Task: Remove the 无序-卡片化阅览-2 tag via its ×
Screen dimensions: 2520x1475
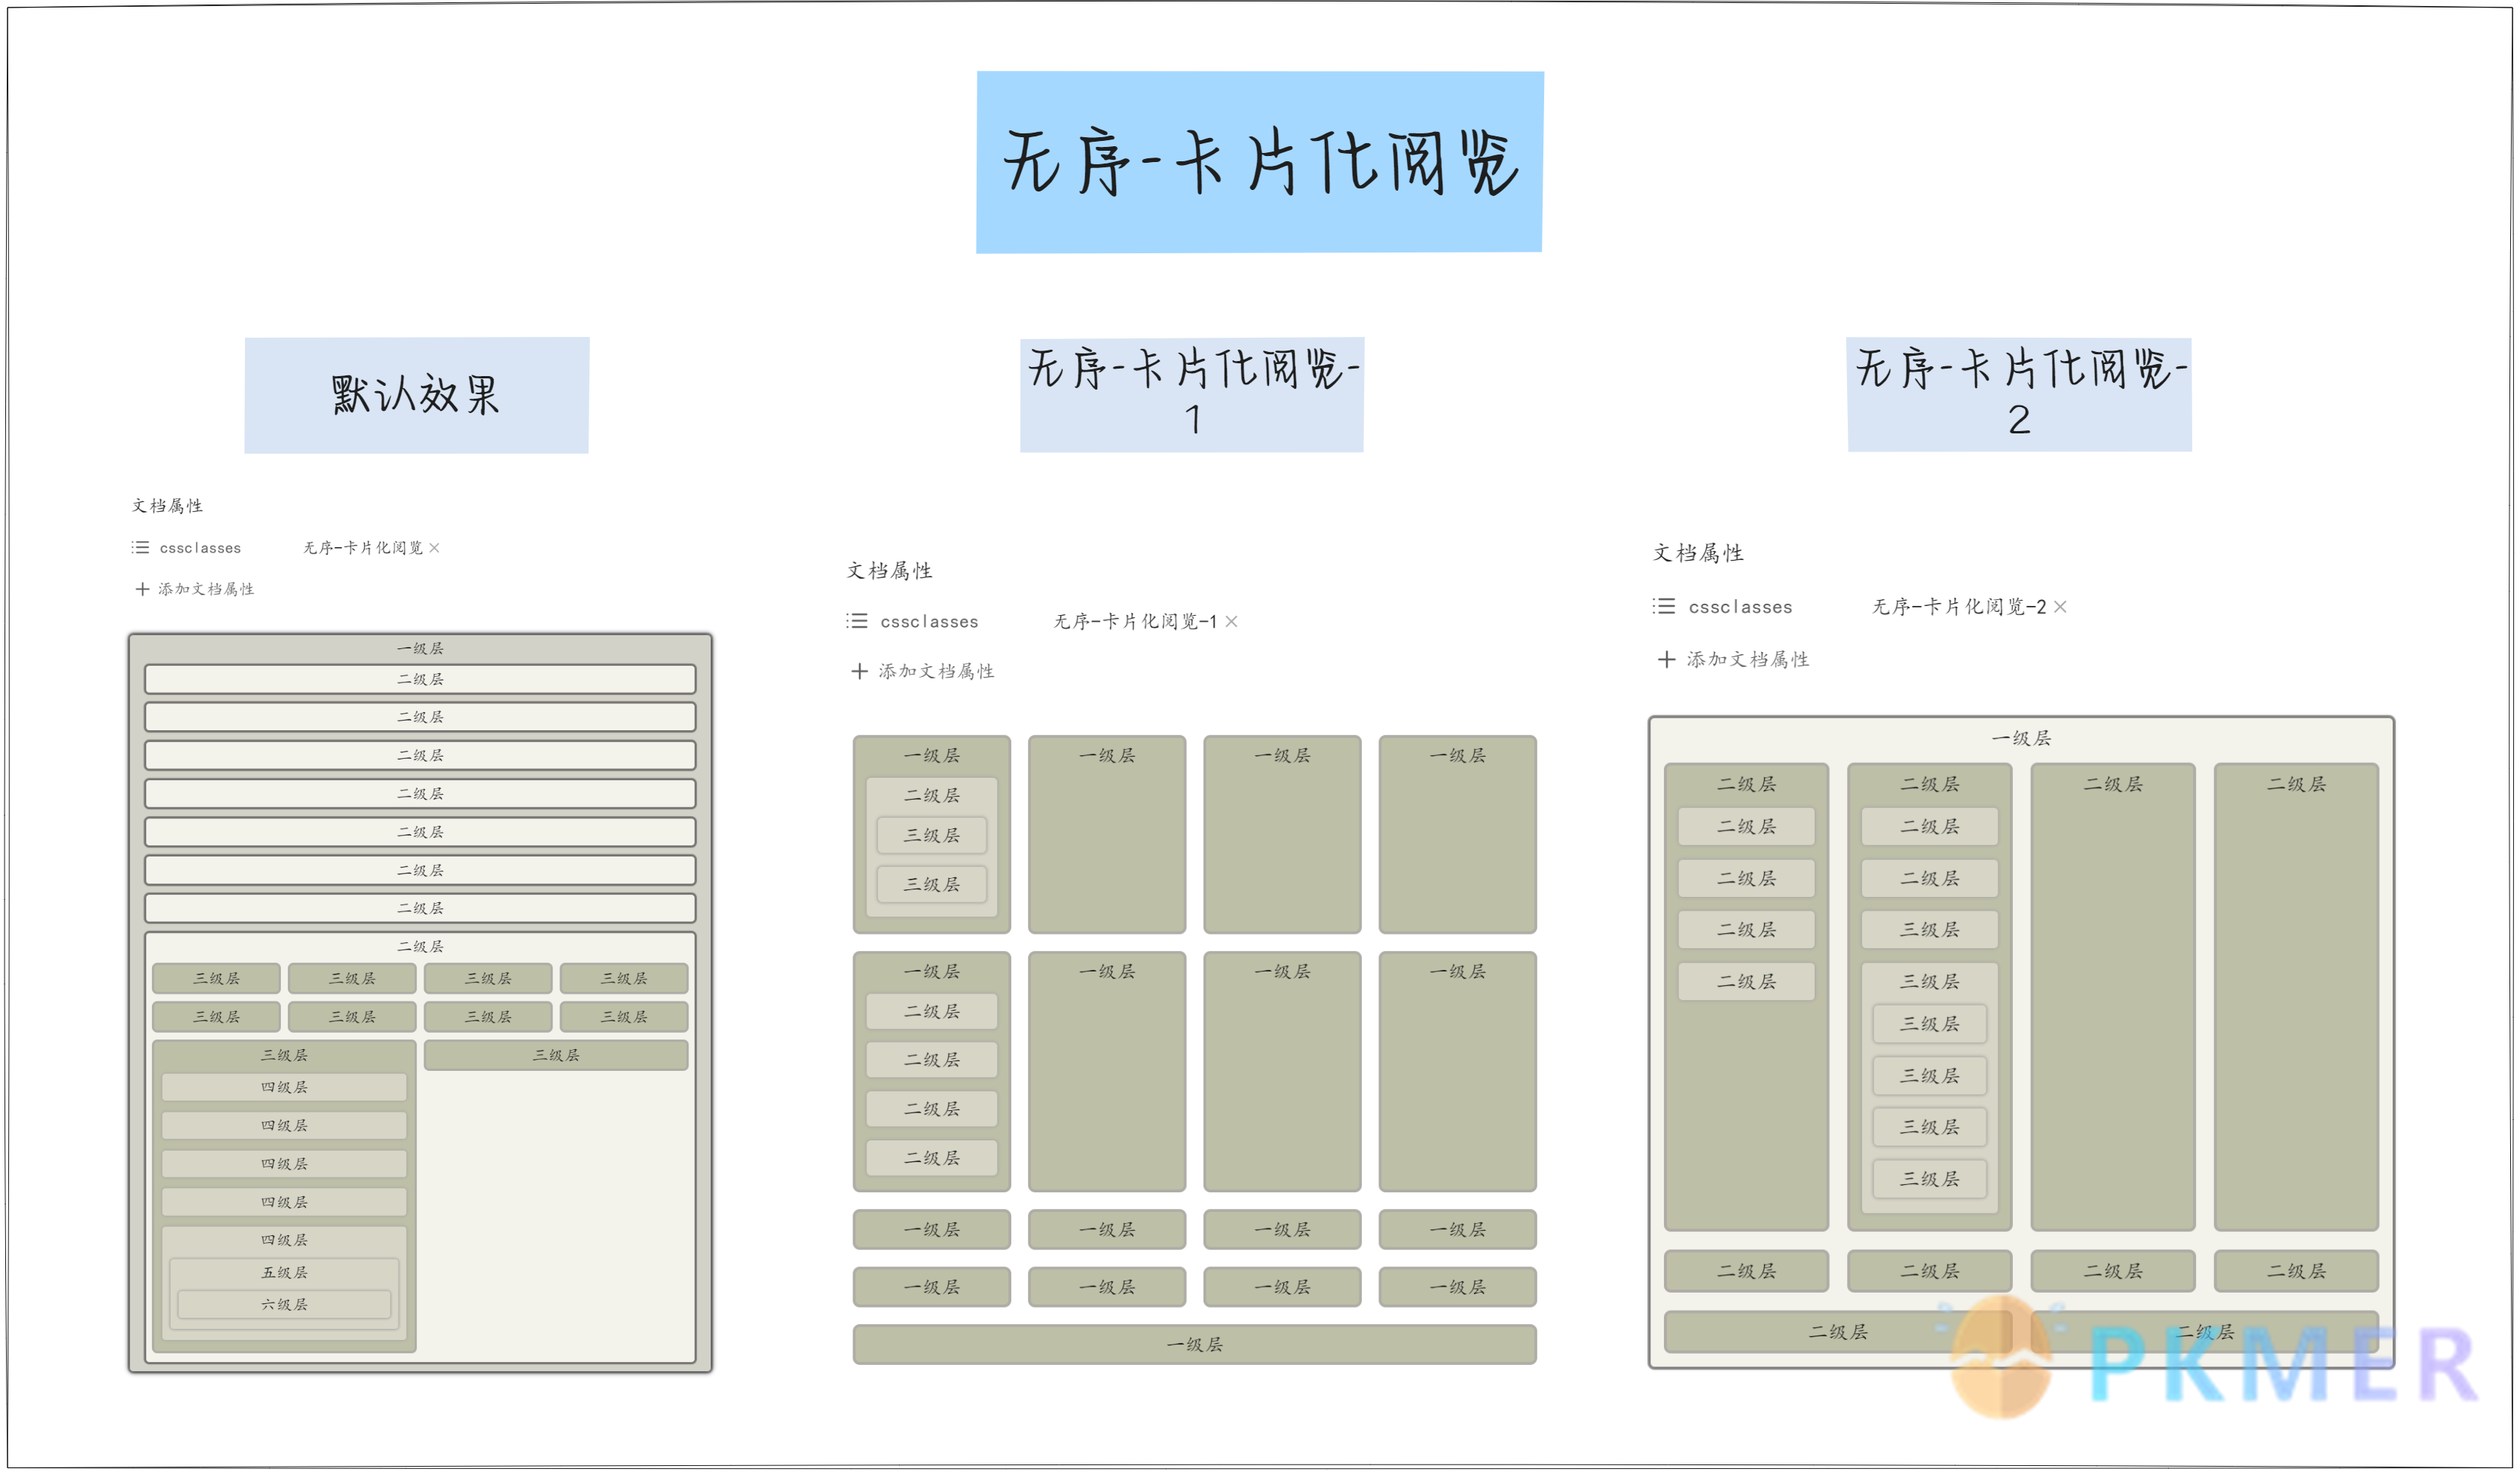Action: (2062, 607)
